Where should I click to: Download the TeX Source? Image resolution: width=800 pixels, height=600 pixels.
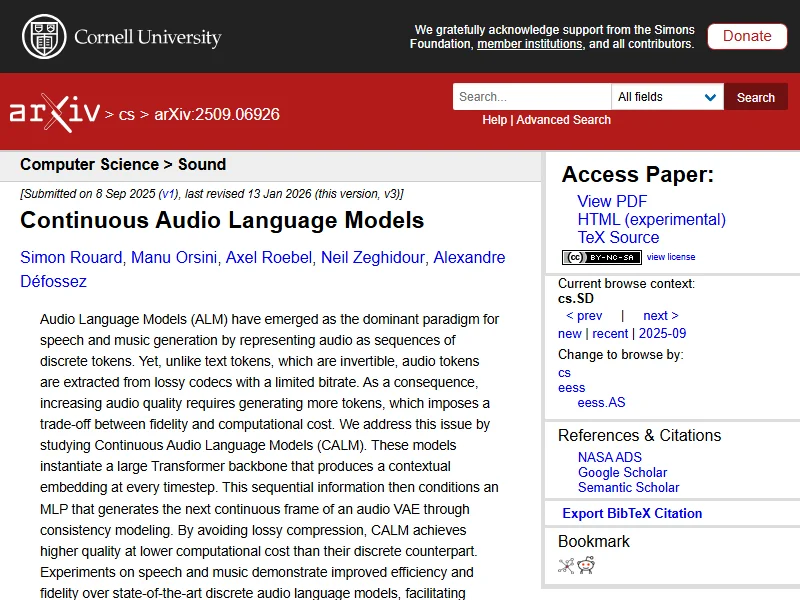(618, 238)
